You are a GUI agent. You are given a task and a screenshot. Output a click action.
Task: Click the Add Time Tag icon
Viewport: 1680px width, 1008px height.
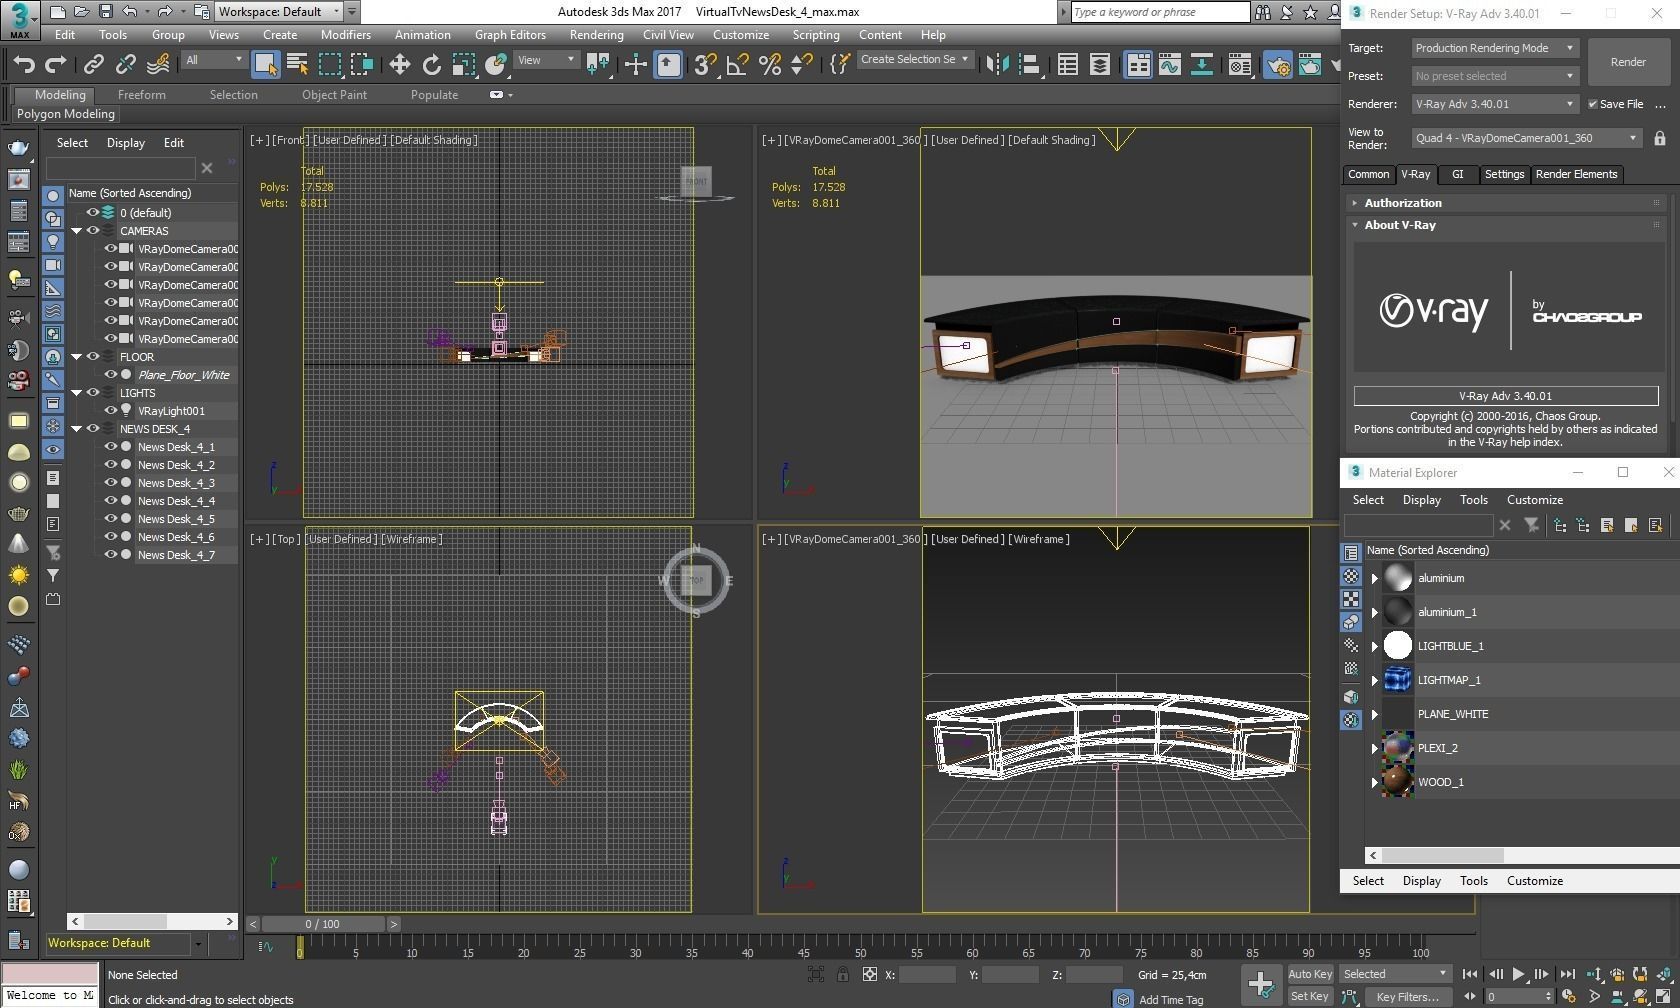tap(1123, 999)
